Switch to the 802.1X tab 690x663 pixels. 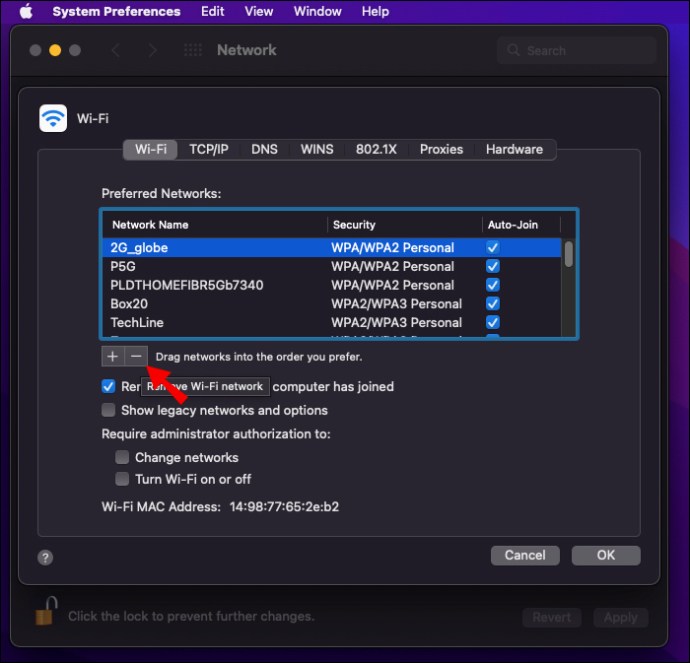click(x=376, y=150)
